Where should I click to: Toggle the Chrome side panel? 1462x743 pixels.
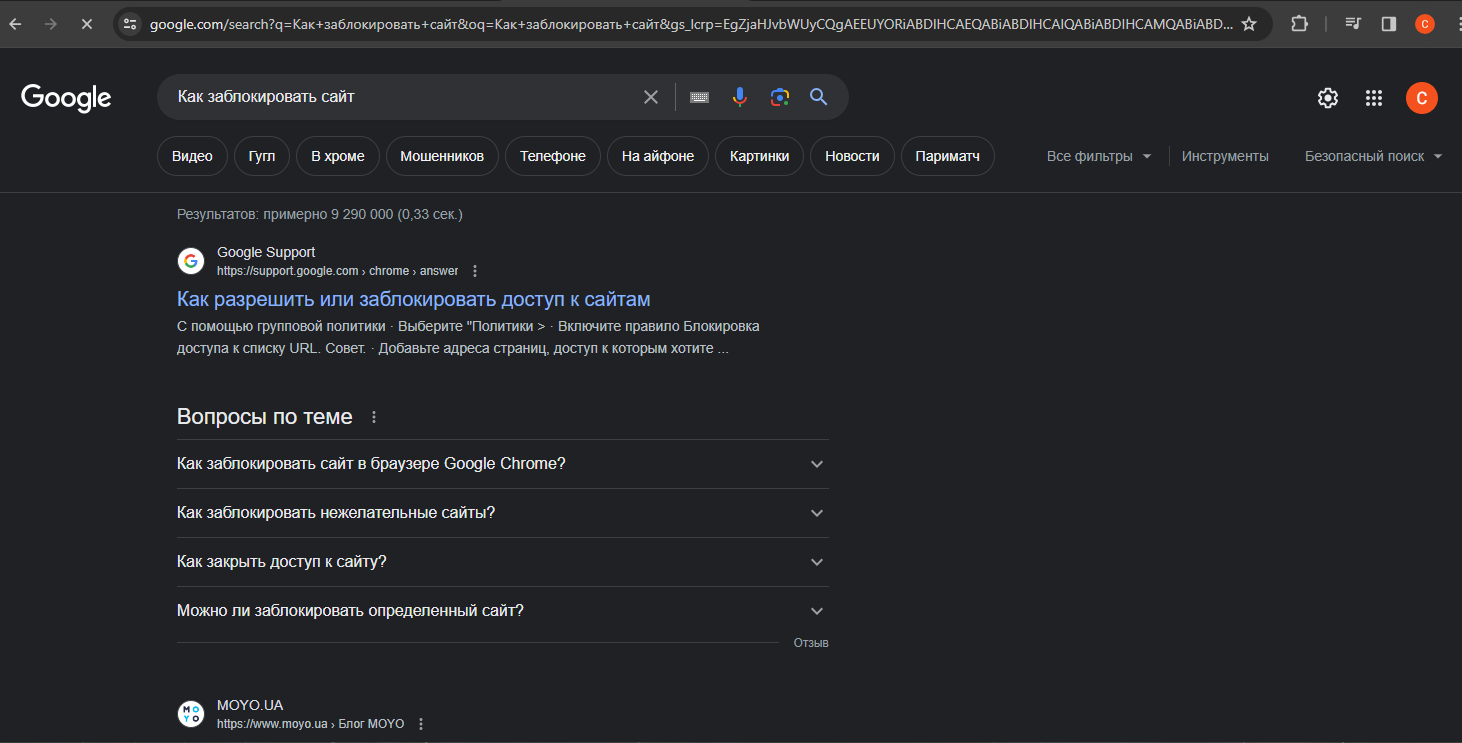1388,24
